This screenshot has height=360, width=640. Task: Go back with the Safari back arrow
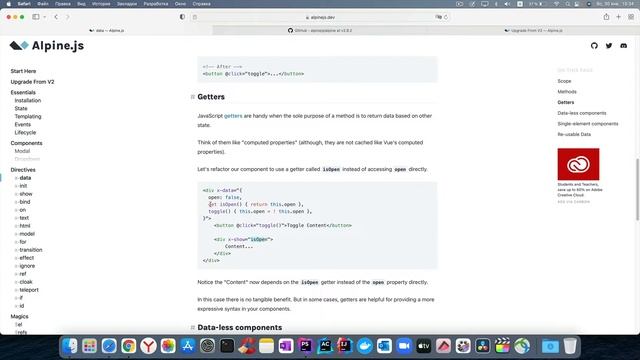coord(56,17)
